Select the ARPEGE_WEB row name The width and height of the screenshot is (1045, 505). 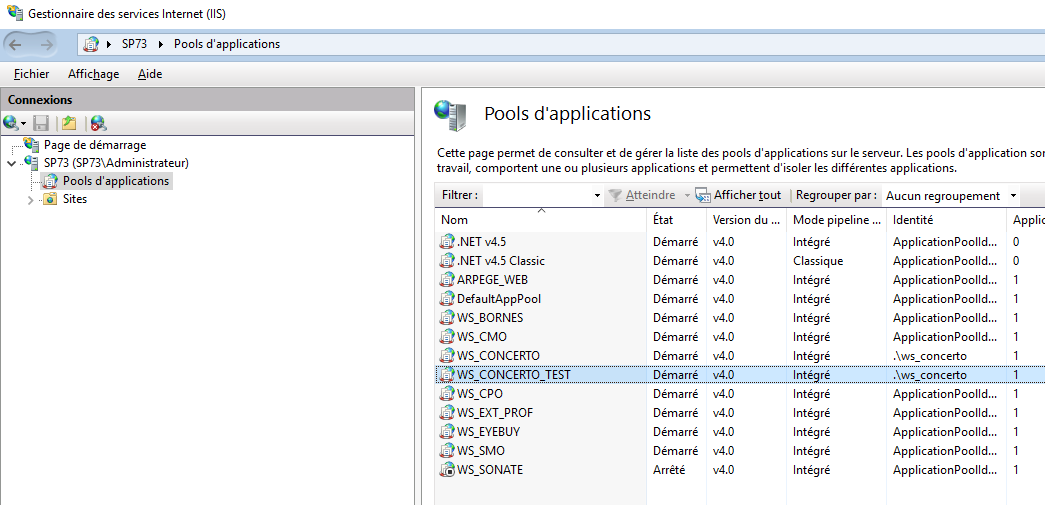tap(493, 280)
